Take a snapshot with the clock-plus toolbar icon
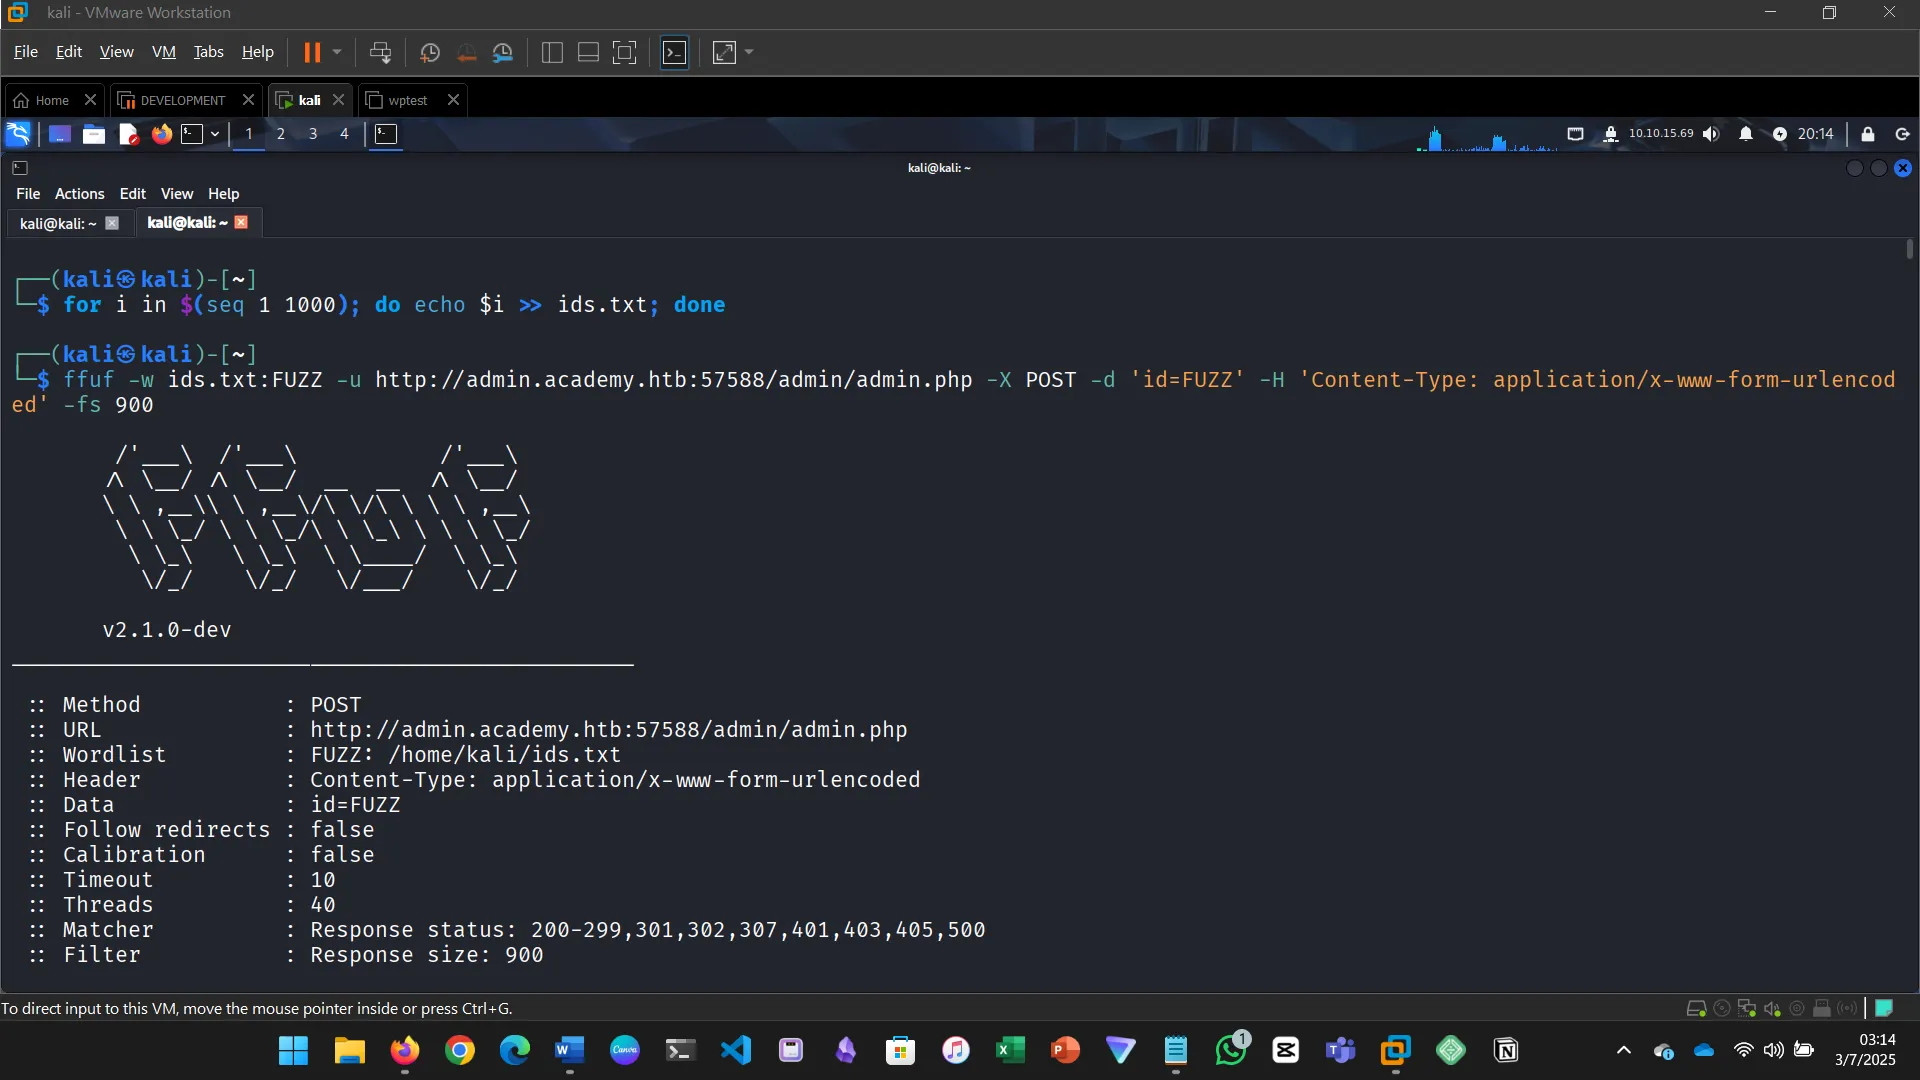1920x1080 pixels. point(430,52)
